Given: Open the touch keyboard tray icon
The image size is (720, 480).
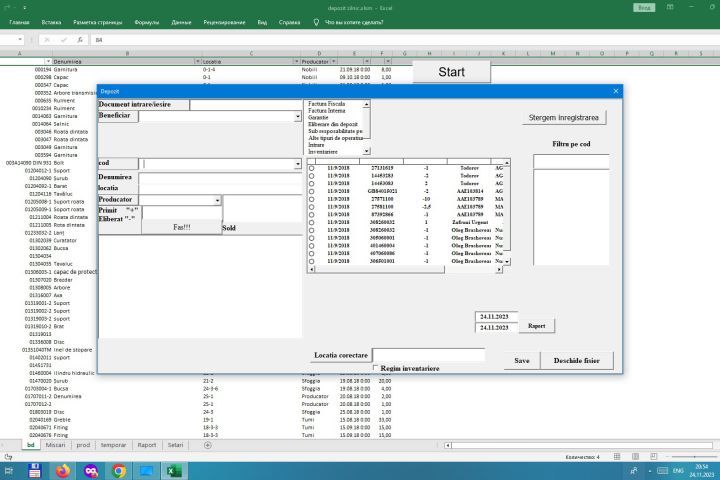Looking at the screenshot, I should coord(663,471).
